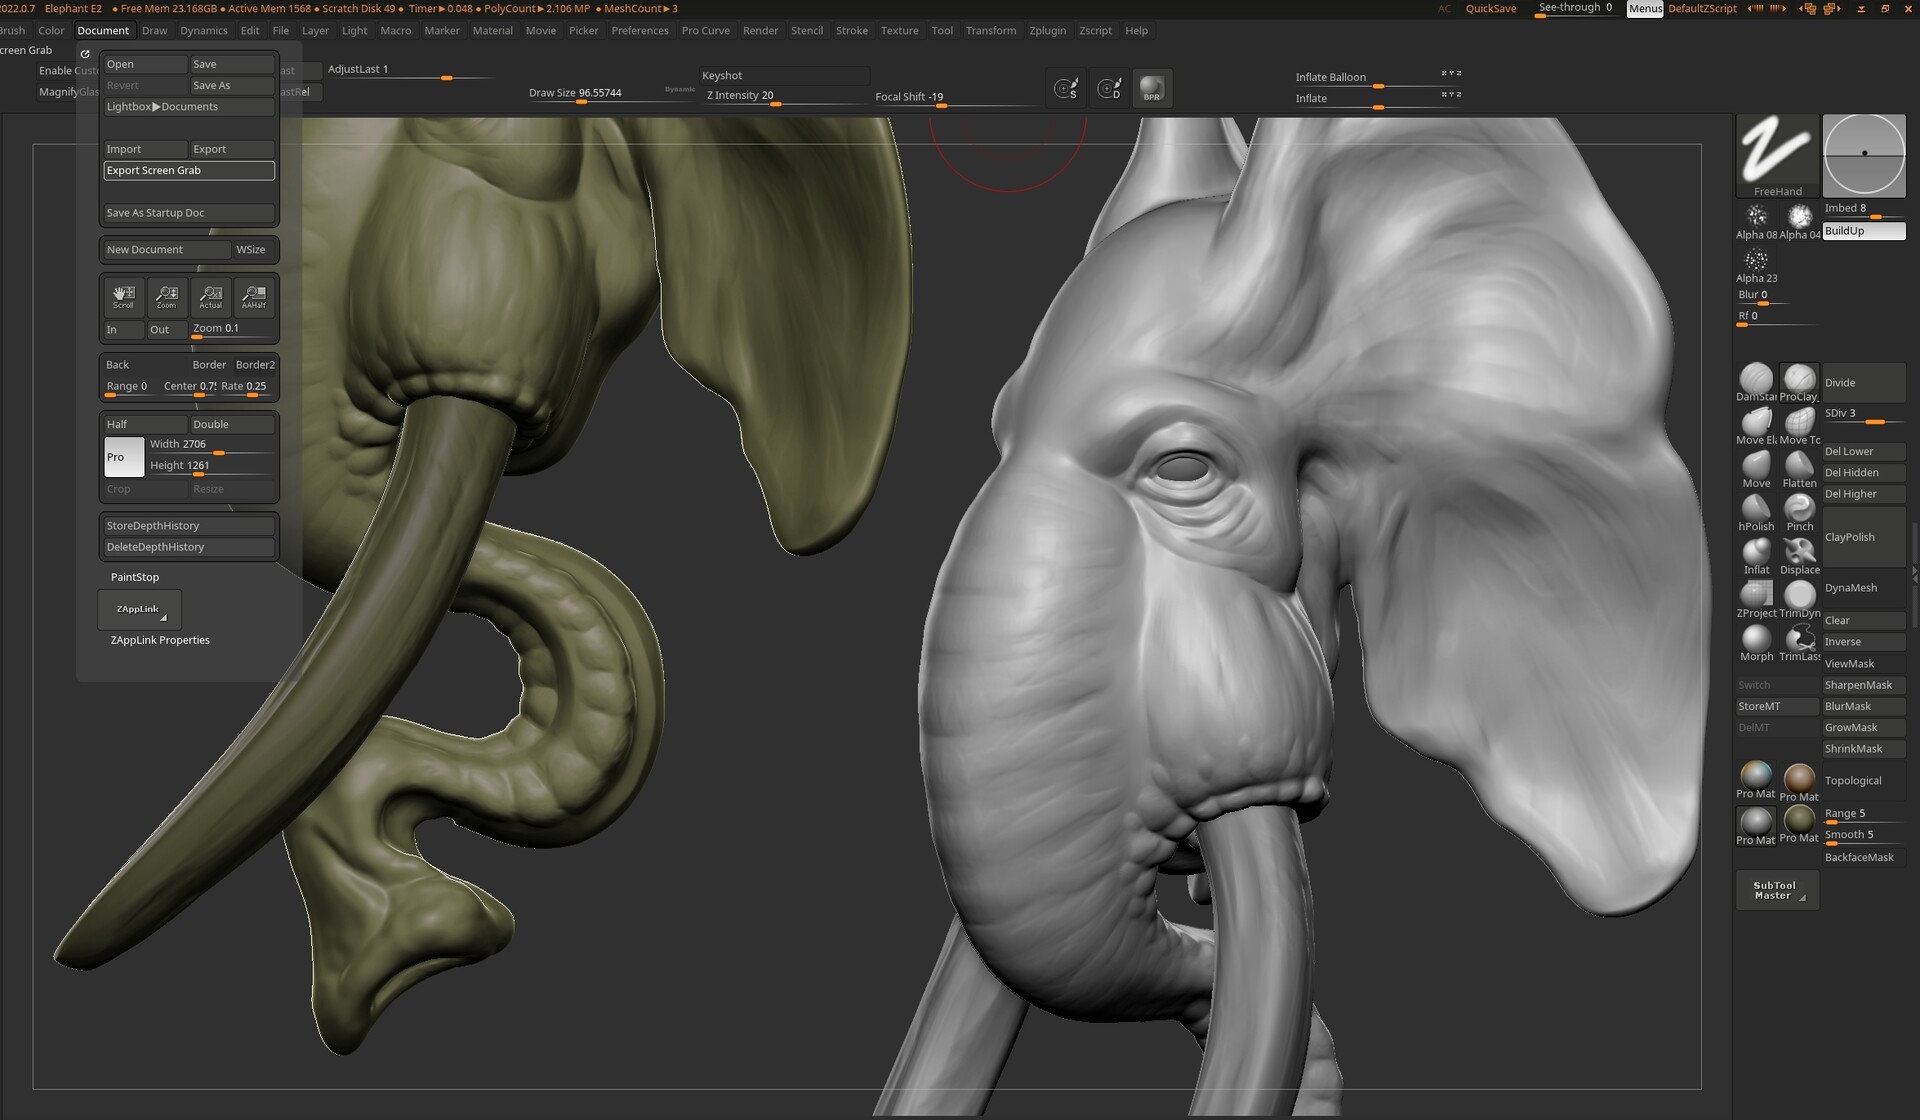Enable the Pro aspect ratio toggle
This screenshot has height=1120, width=1920.
point(122,457)
